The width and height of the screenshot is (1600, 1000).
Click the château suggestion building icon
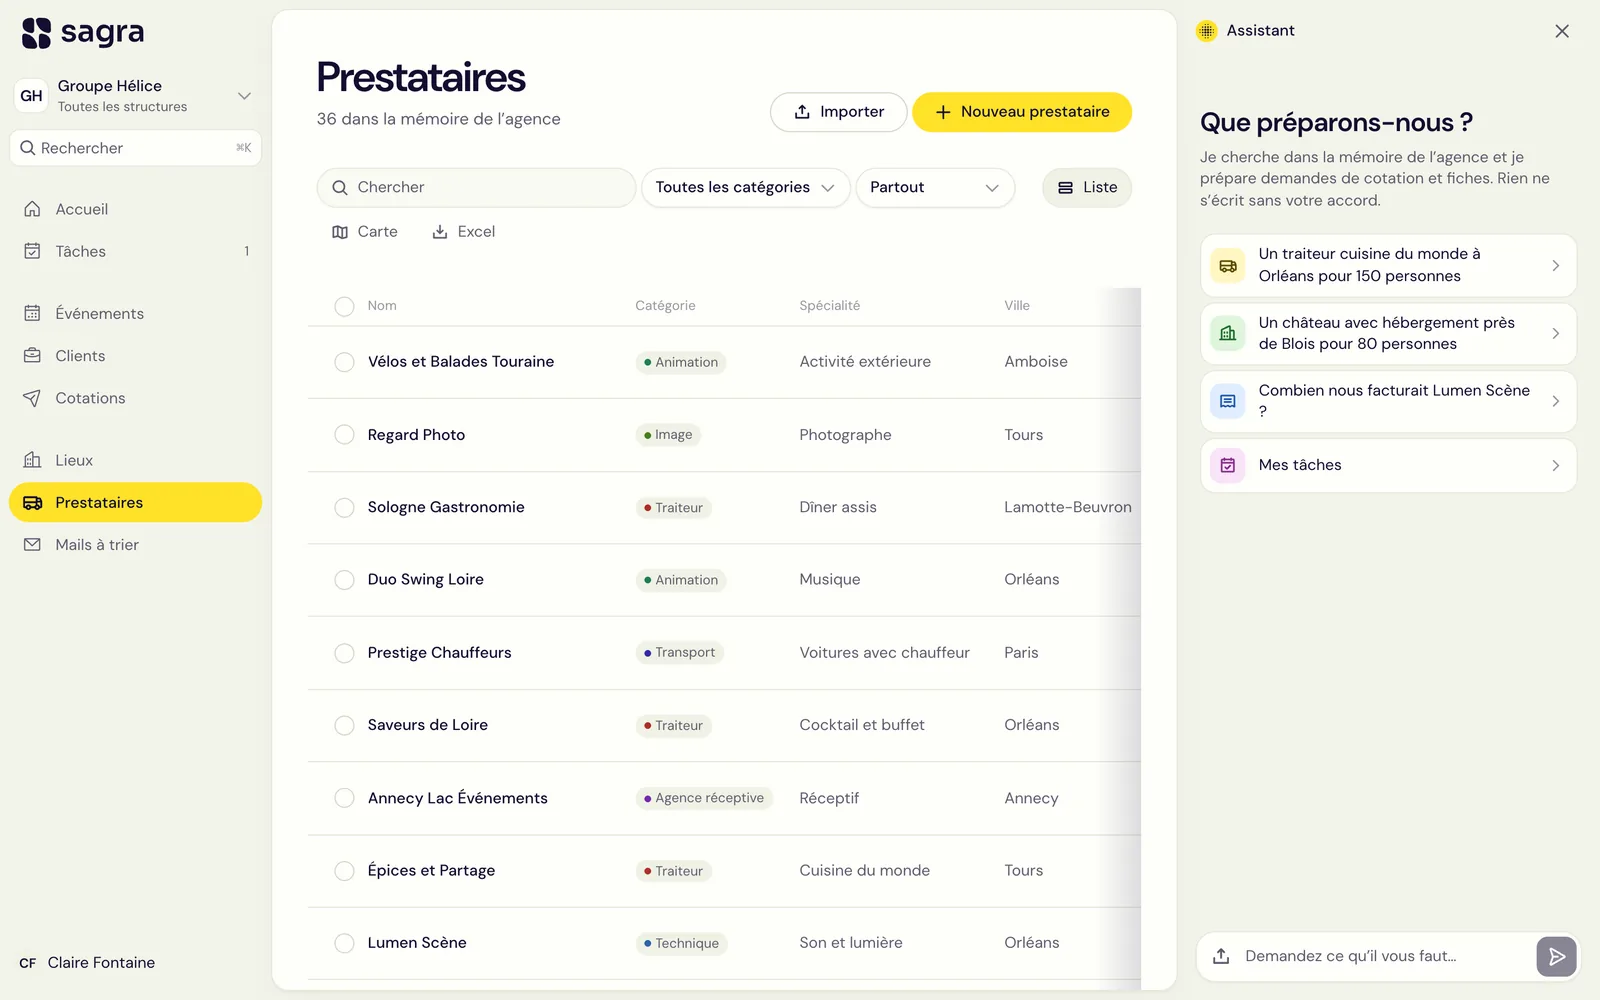1228,334
